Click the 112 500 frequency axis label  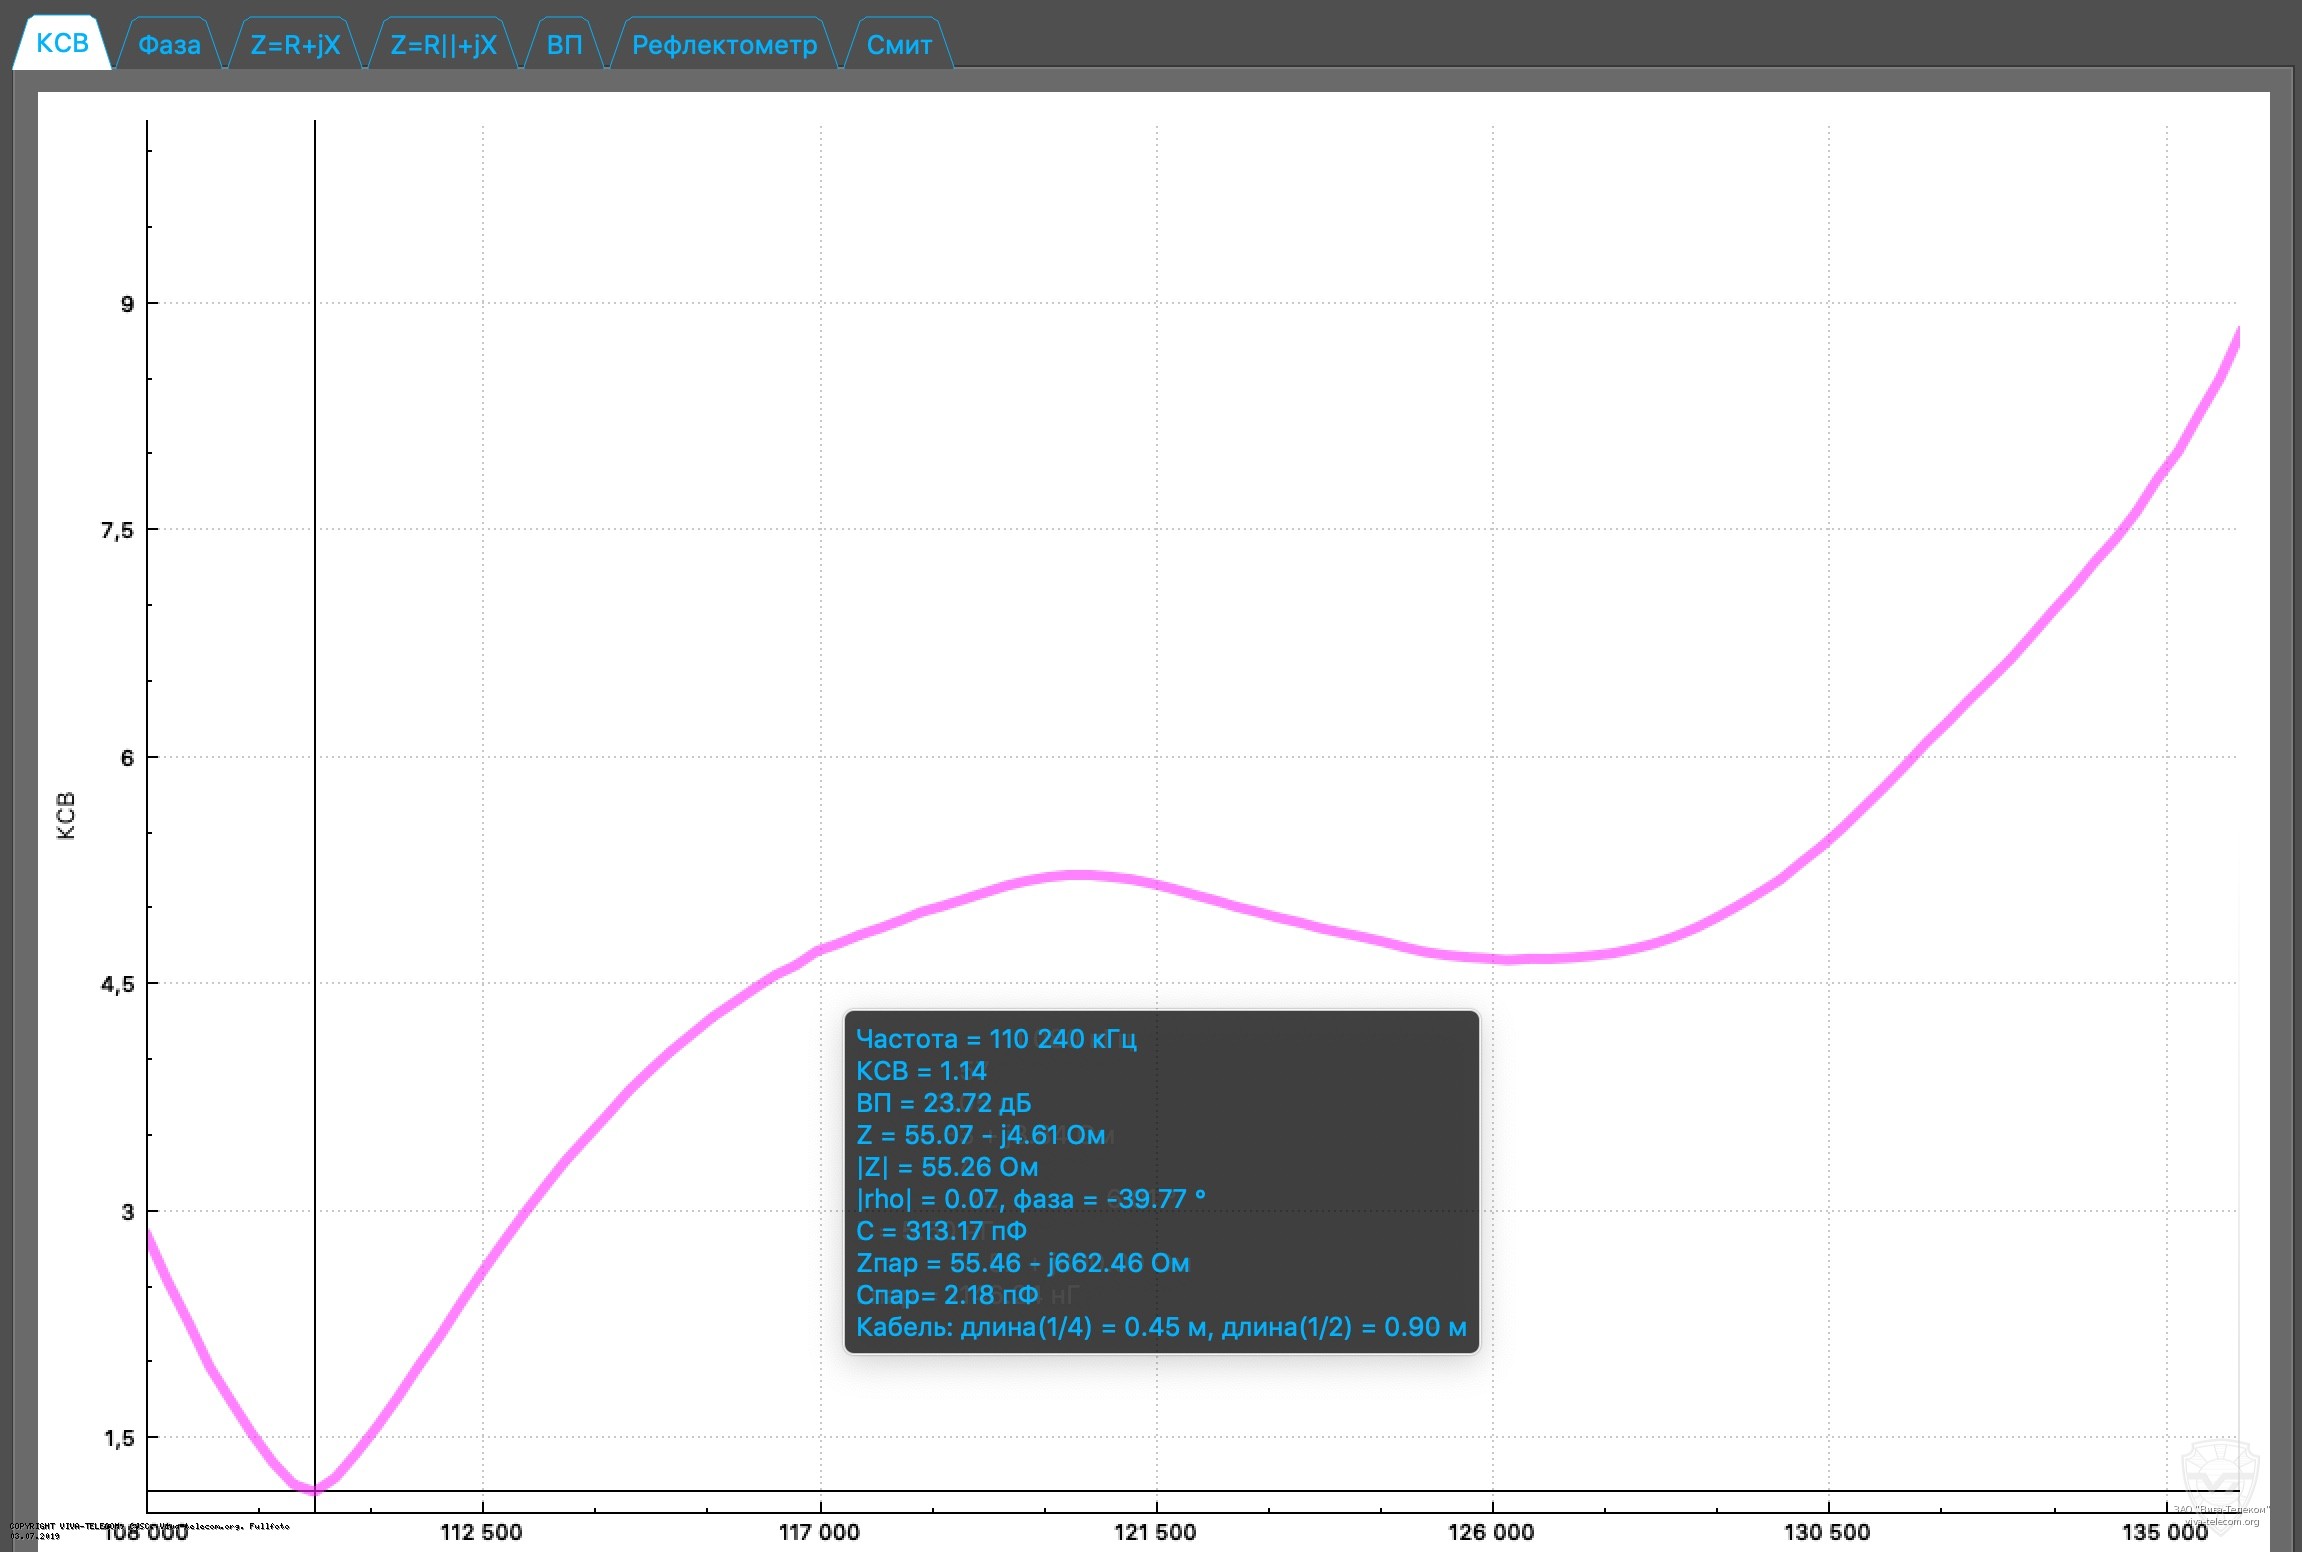pyautogui.click(x=481, y=1532)
